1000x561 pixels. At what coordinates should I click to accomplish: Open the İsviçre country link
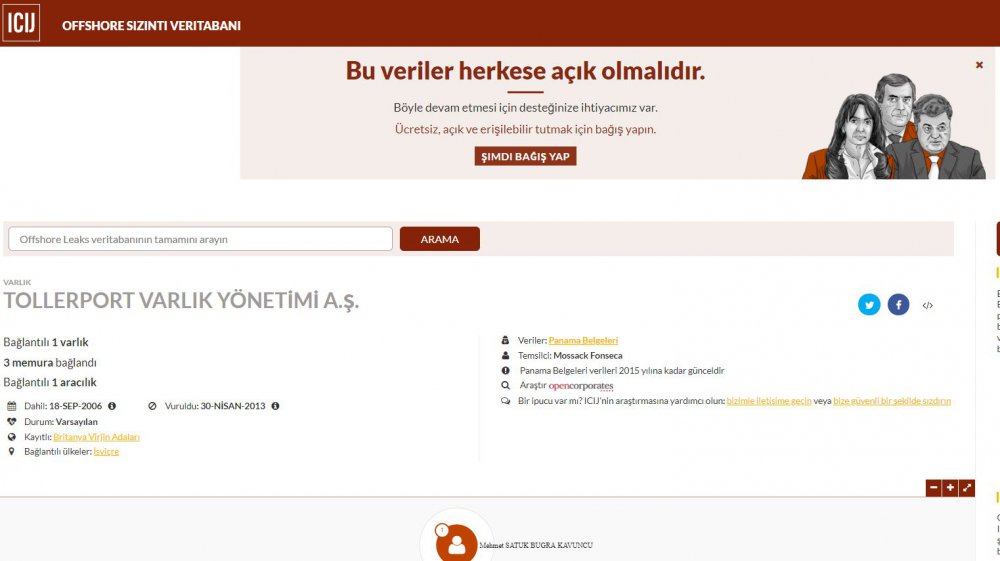[x=106, y=451]
